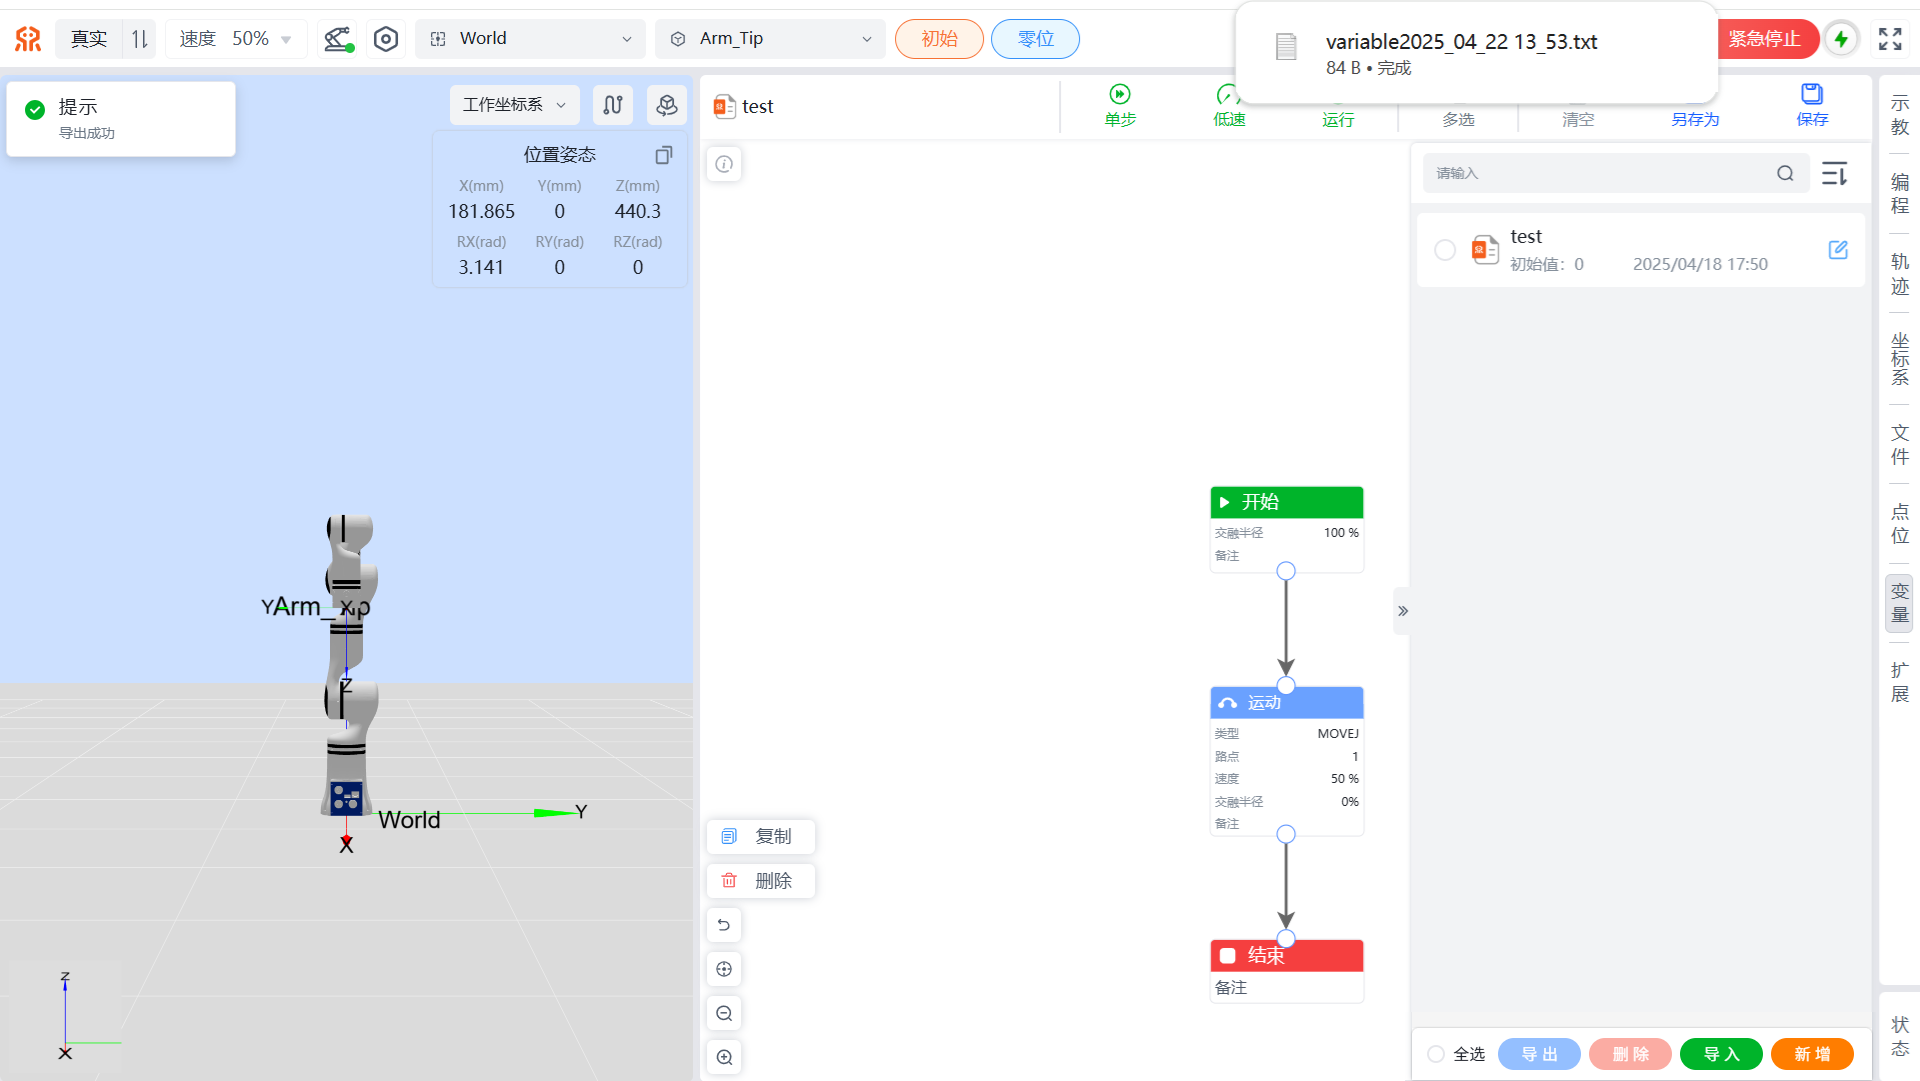The width and height of the screenshot is (1920, 1081).
Task: Open the 速度 50% speed dropdown
Action: (x=236, y=39)
